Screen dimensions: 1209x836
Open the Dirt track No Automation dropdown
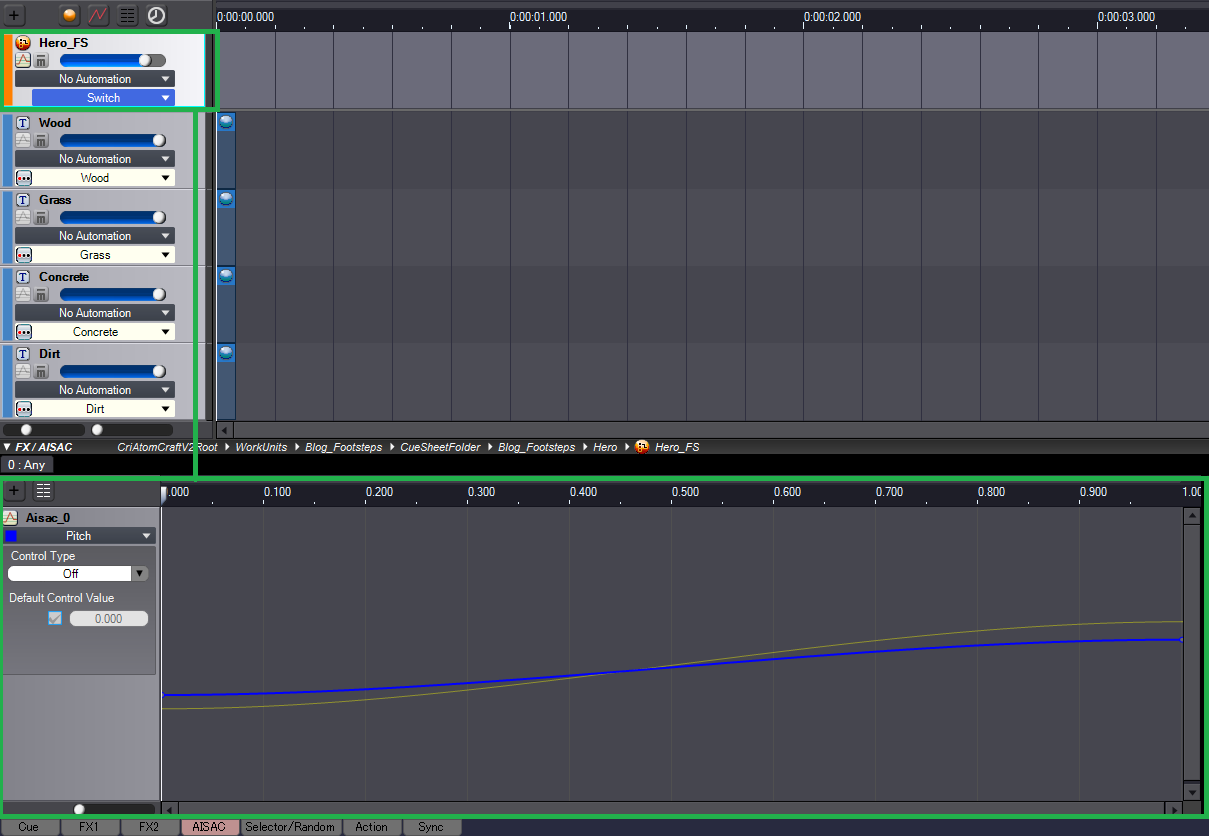coord(95,390)
